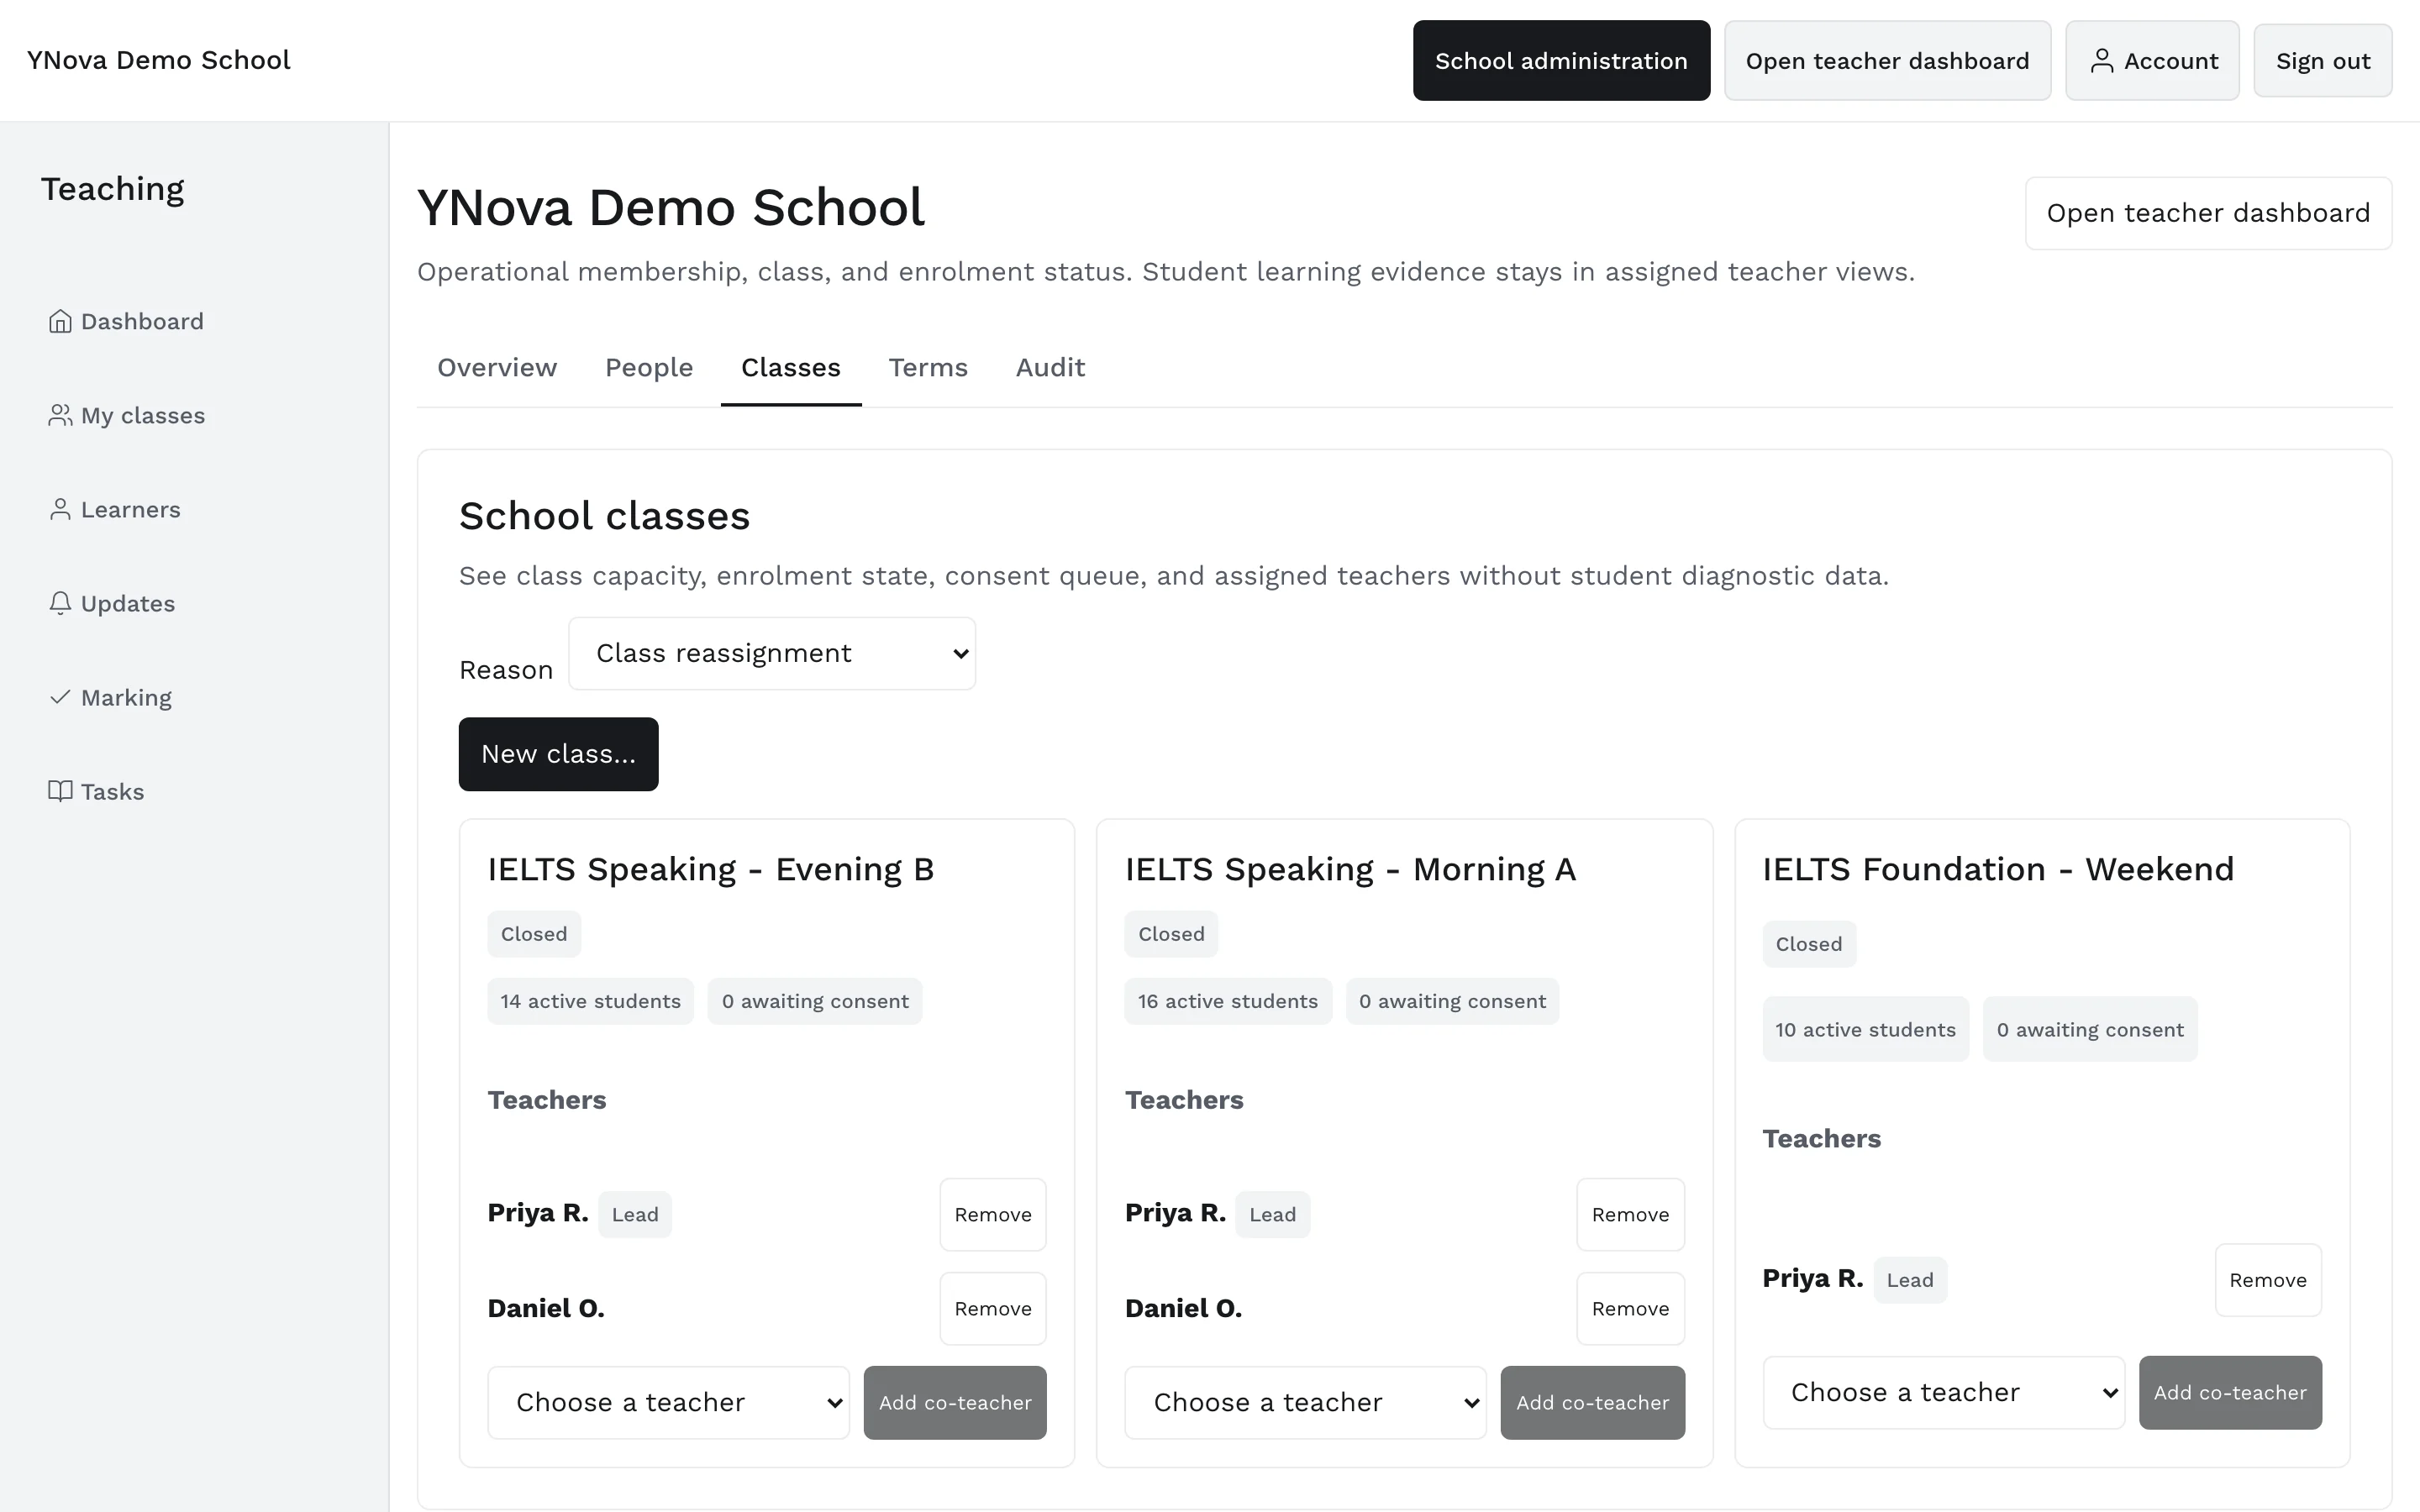The image size is (2420, 1512).
Task: Open teacher dashboard from top header
Action: pyautogui.click(x=1887, y=61)
